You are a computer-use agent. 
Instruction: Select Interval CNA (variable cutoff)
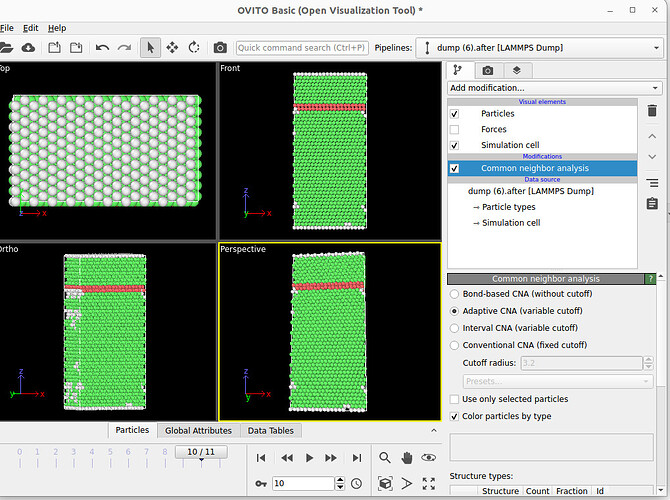(455, 328)
